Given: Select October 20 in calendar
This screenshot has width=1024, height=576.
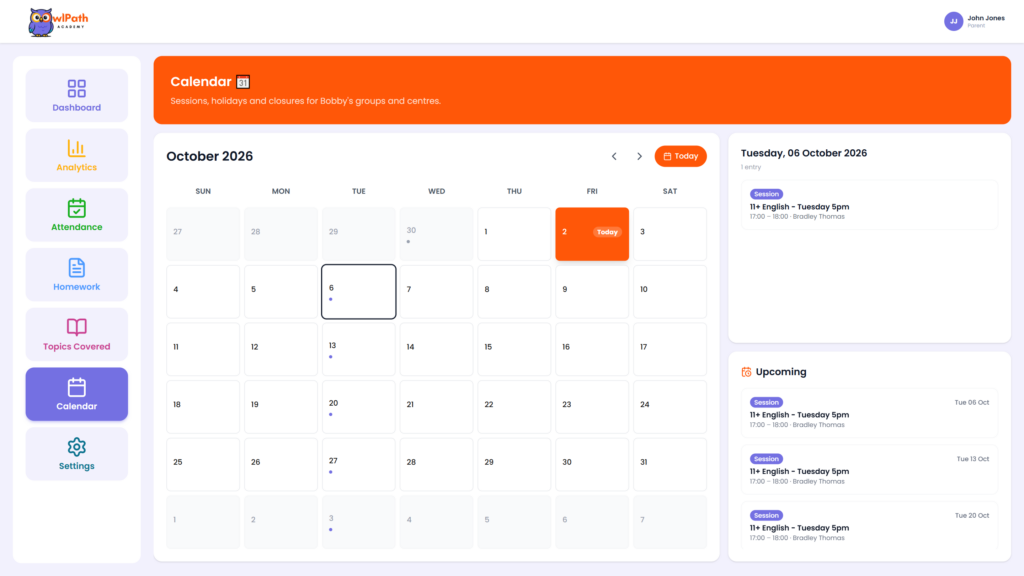Looking at the screenshot, I should (359, 407).
